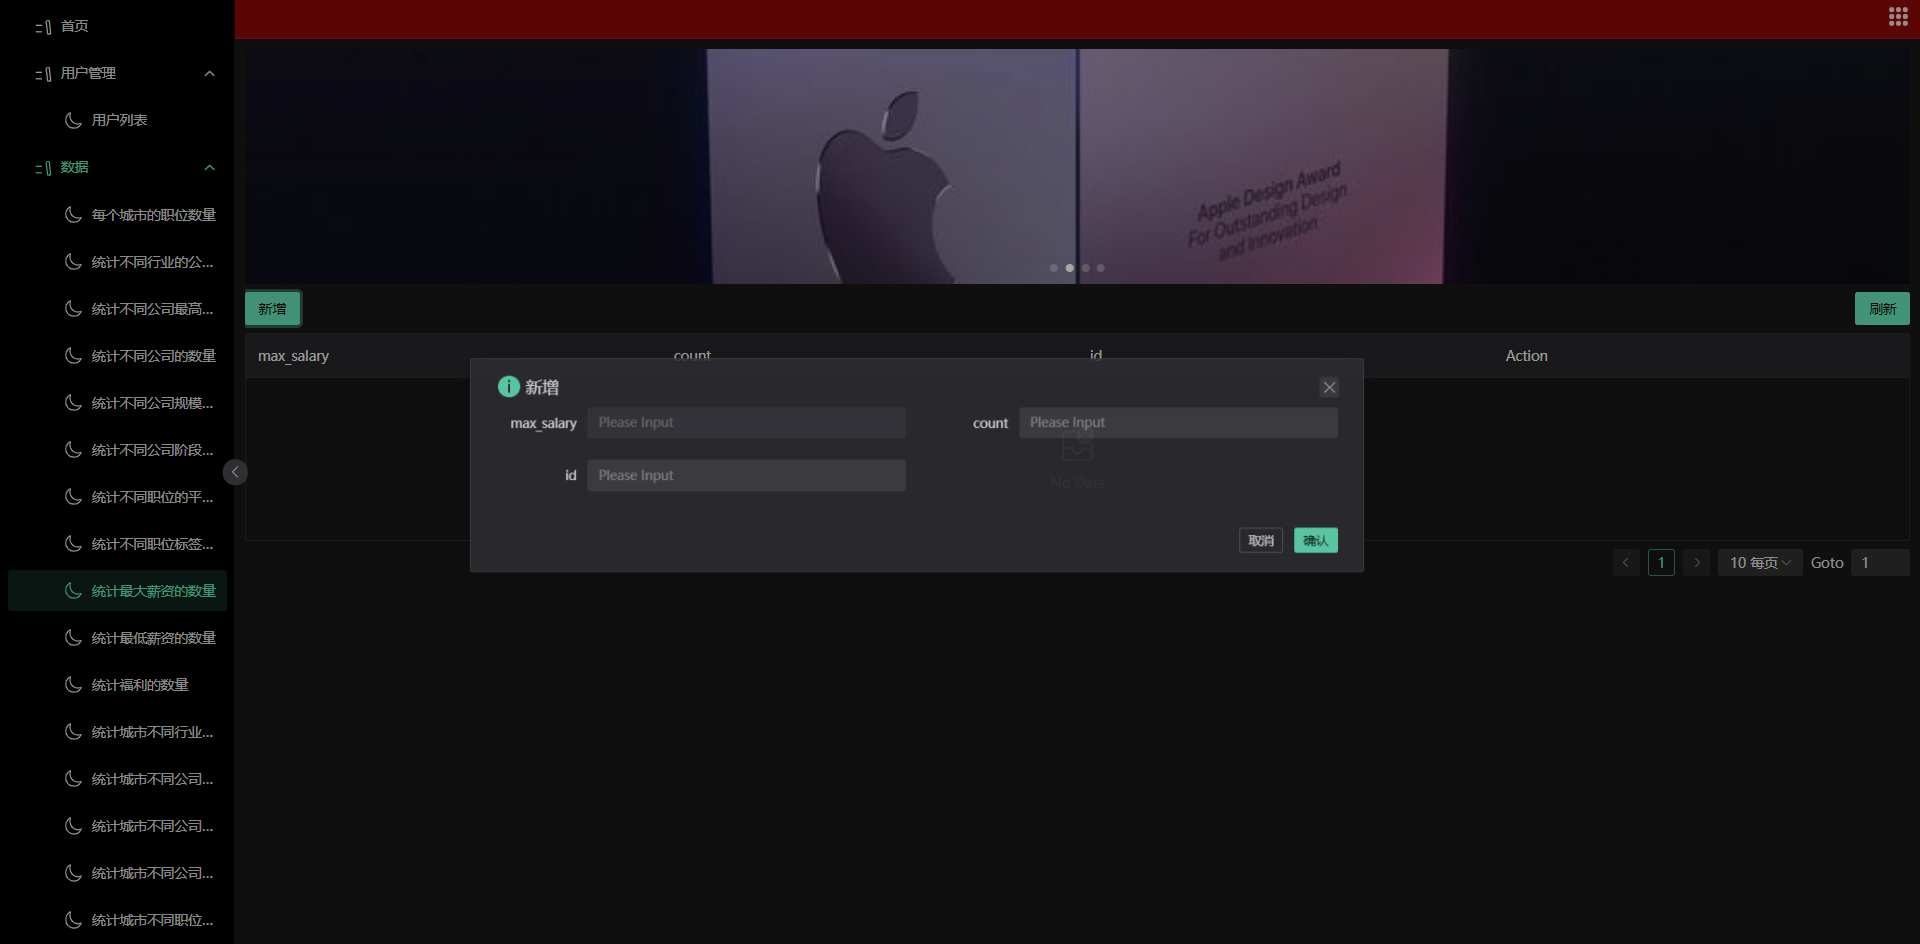
Task: Click the moon icon beside 每个城市的职位数量
Action: pyautogui.click(x=73, y=214)
